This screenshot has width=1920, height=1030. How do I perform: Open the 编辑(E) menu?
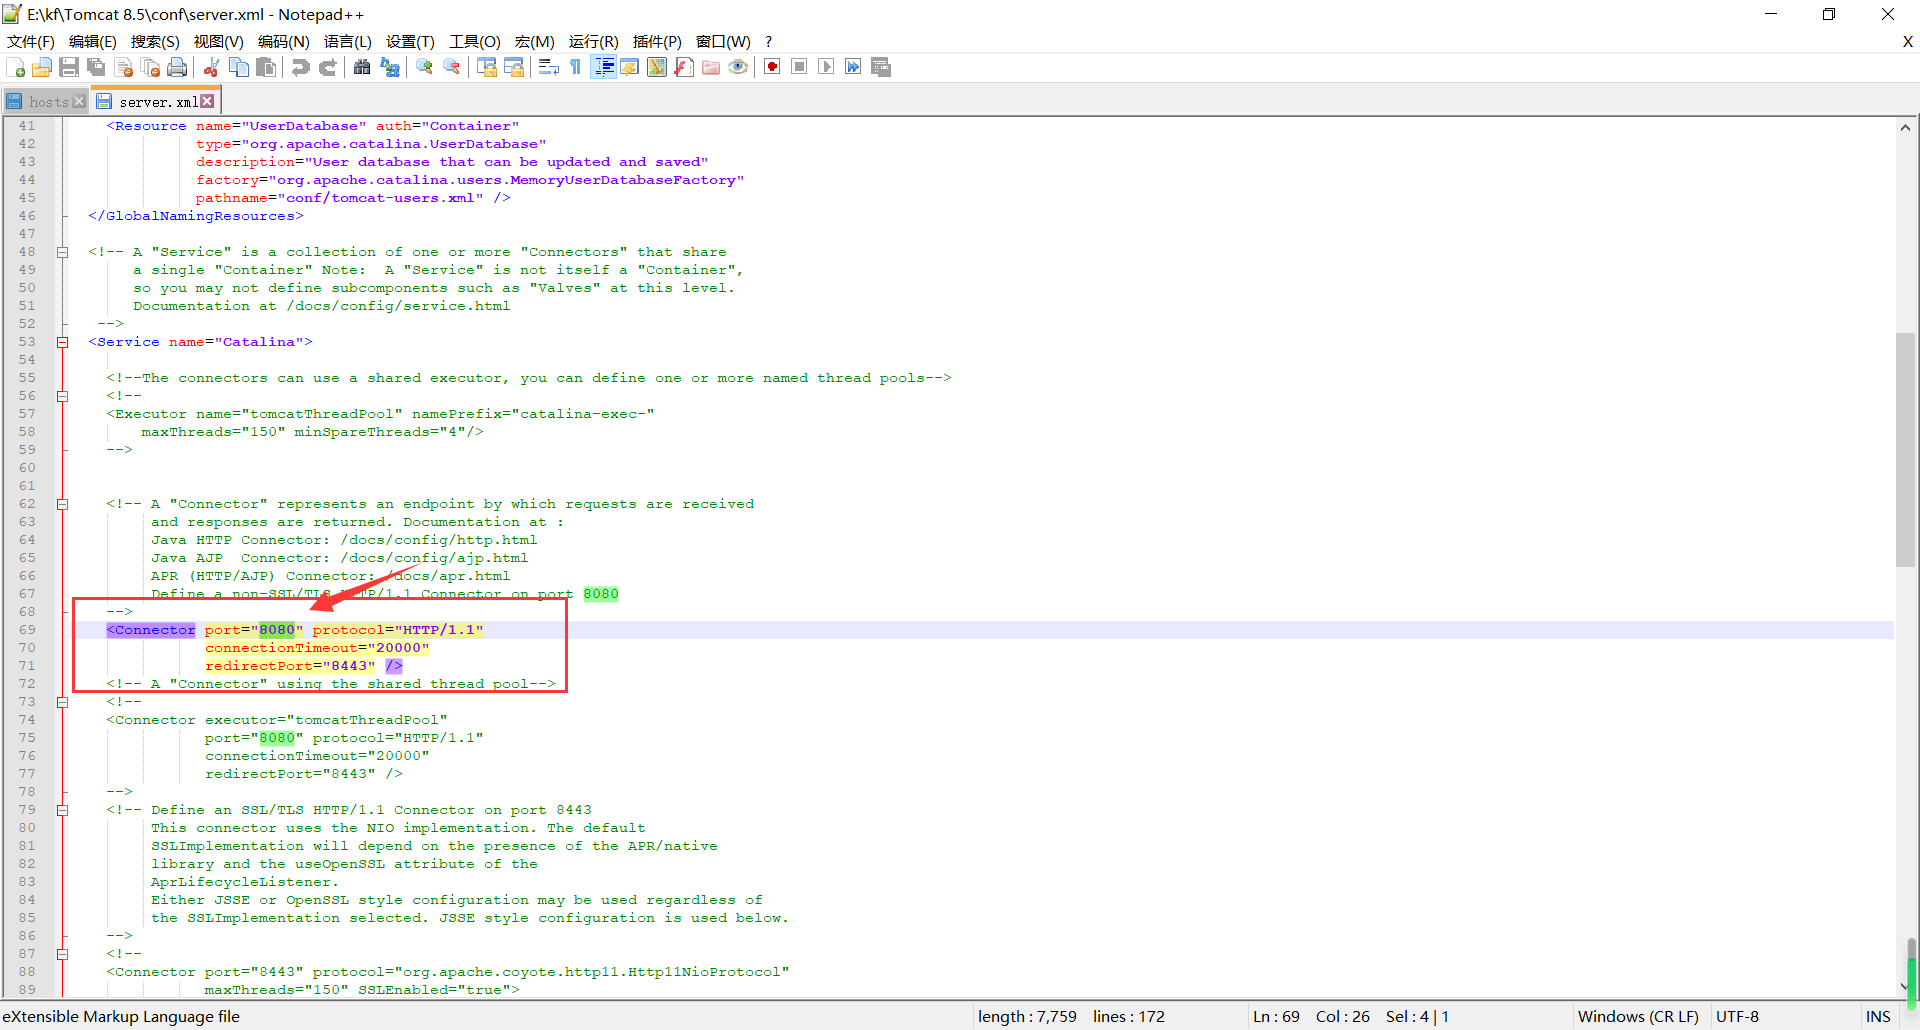point(93,41)
